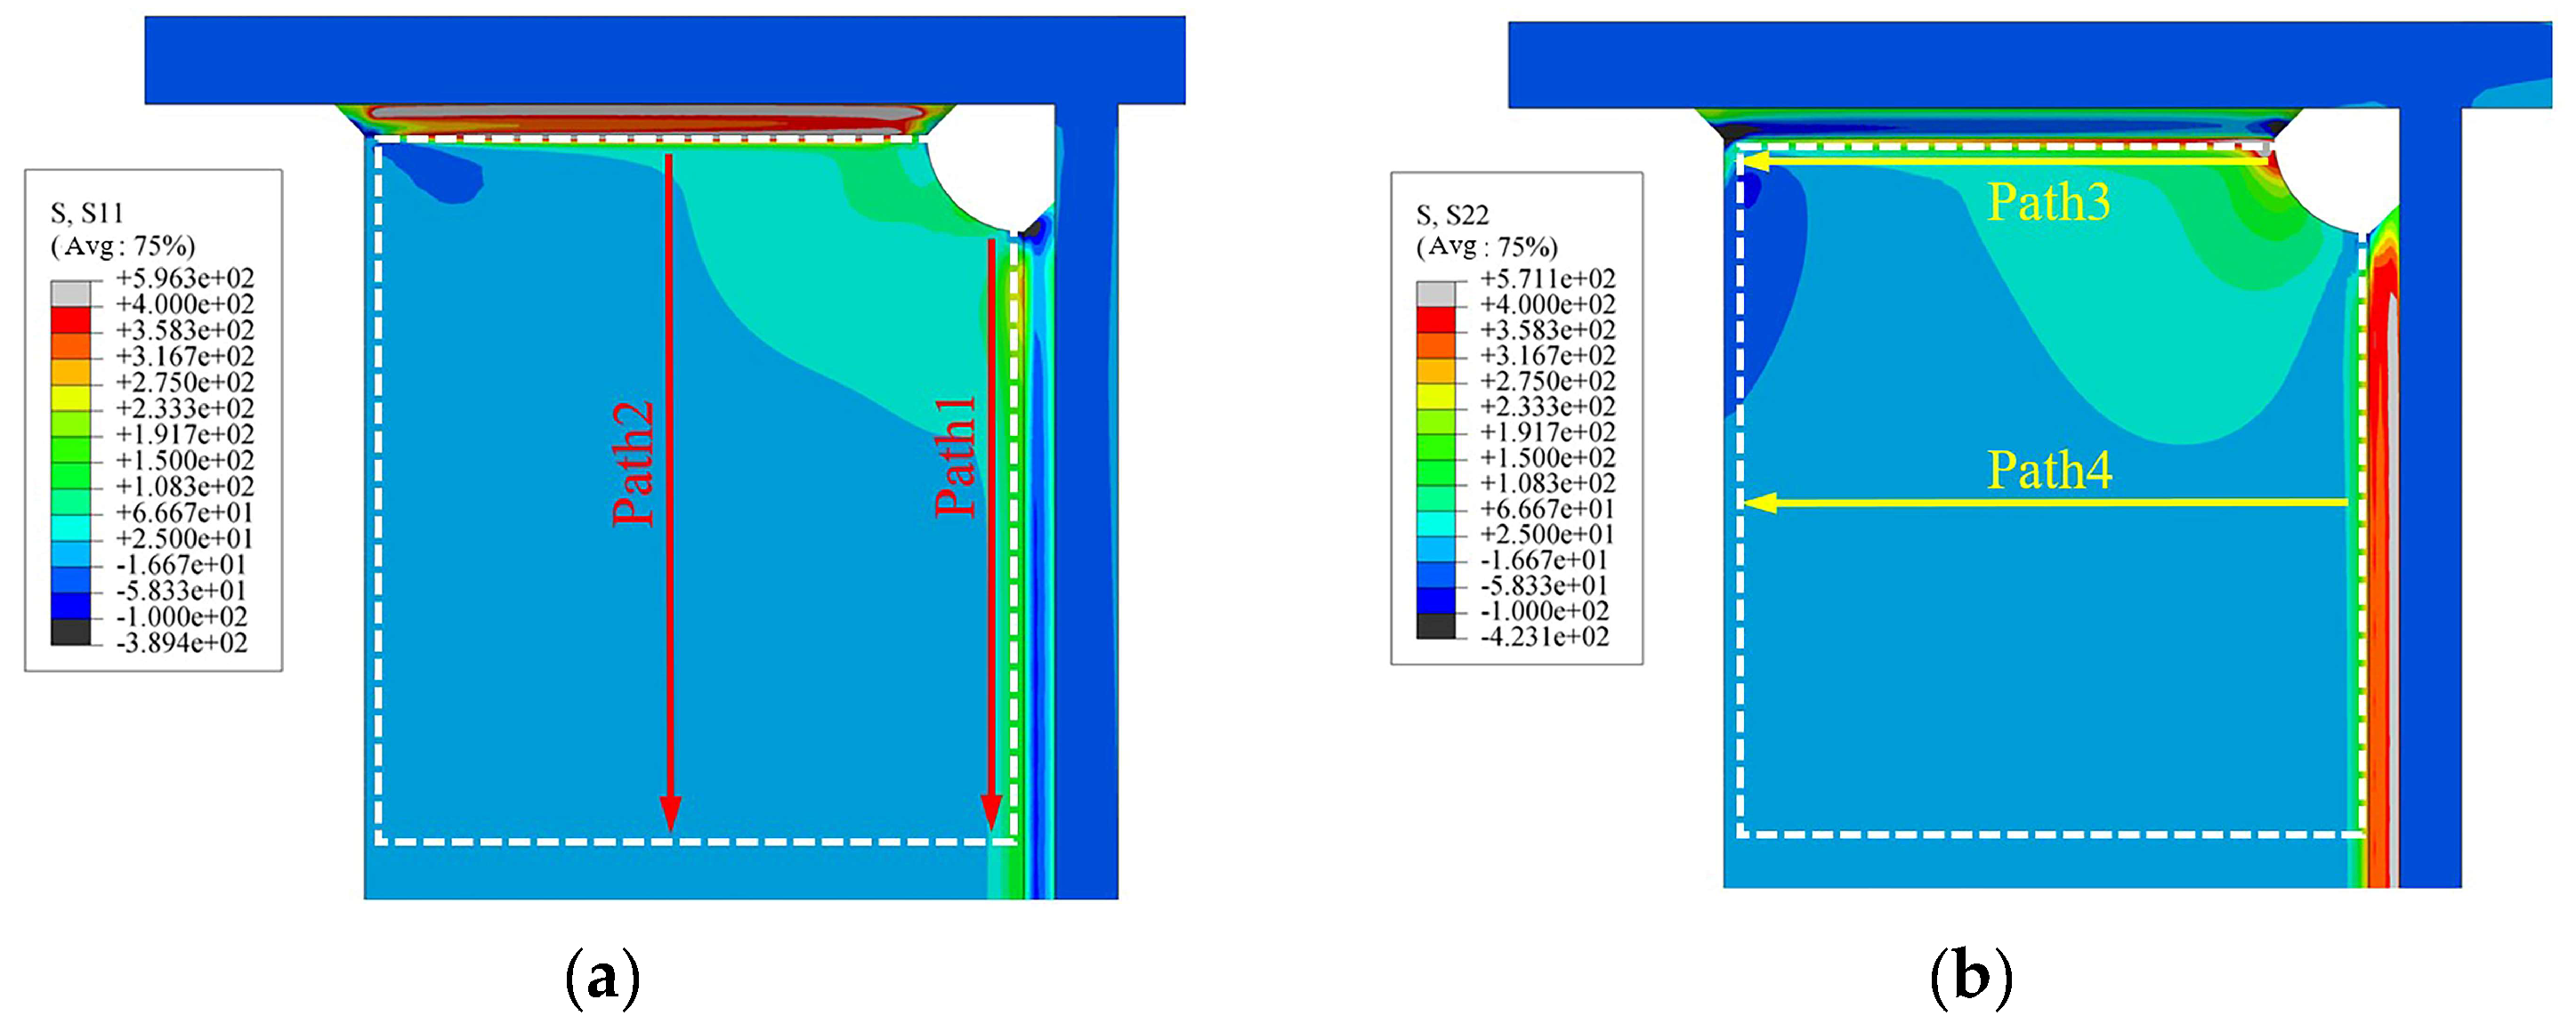Click the yellow Path4 label
The image size is (2576, 1032).
(x=2048, y=469)
